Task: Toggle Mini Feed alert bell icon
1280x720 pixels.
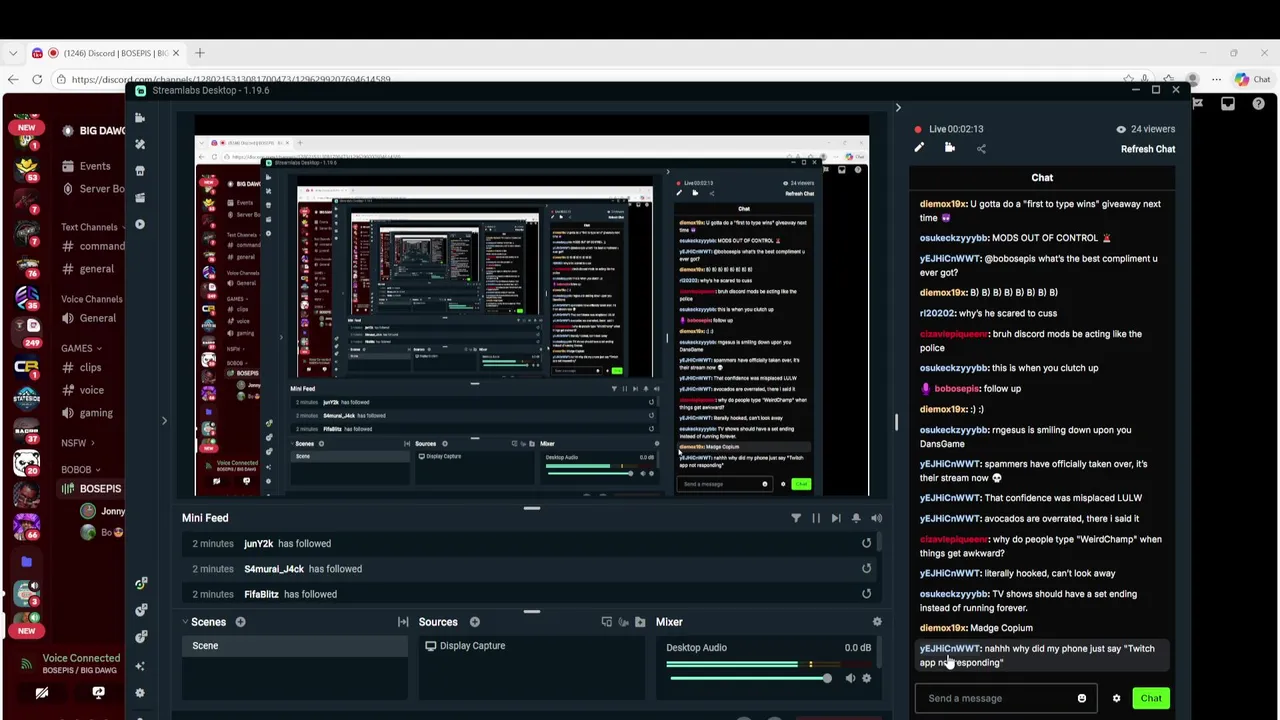Action: click(856, 518)
